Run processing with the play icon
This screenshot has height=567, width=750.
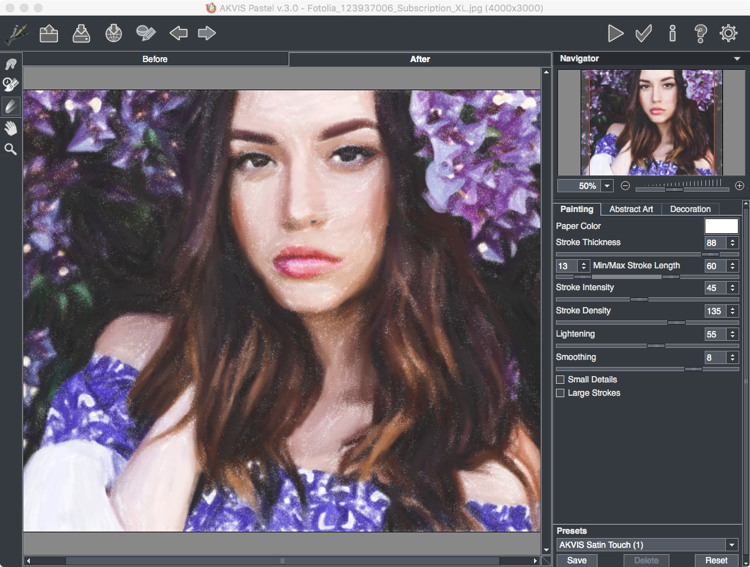click(x=615, y=33)
